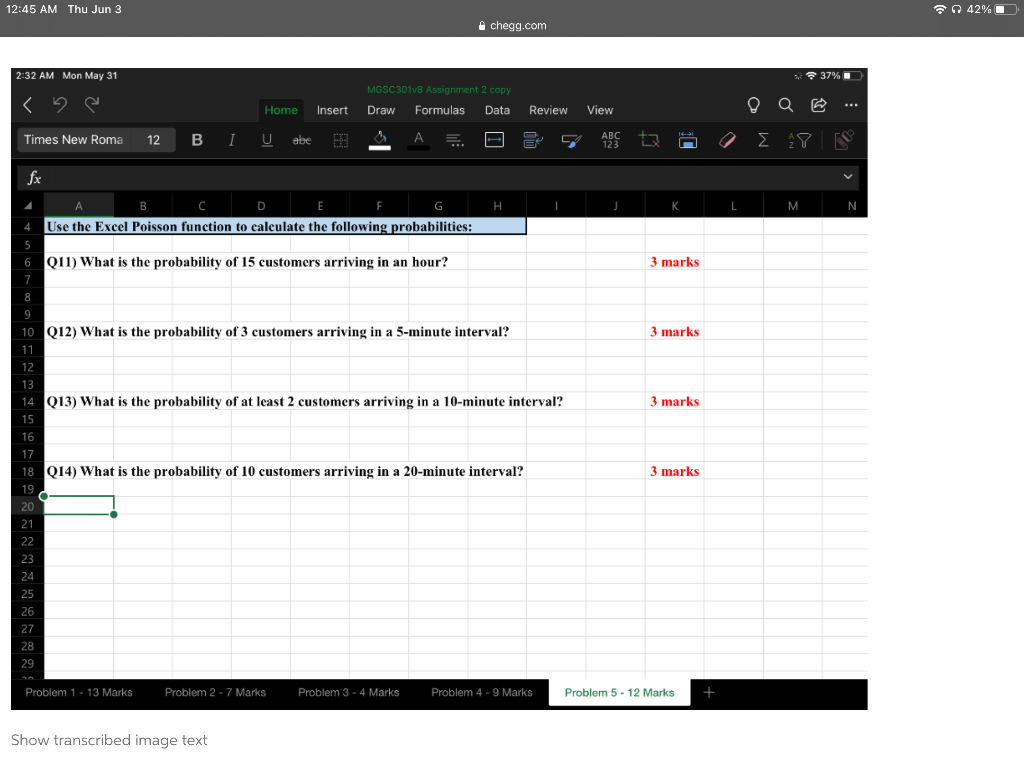Image resolution: width=1024 pixels, height=768 pixels.
Task: Click the dimmed paste format icon
Action: tap(844, 140)
